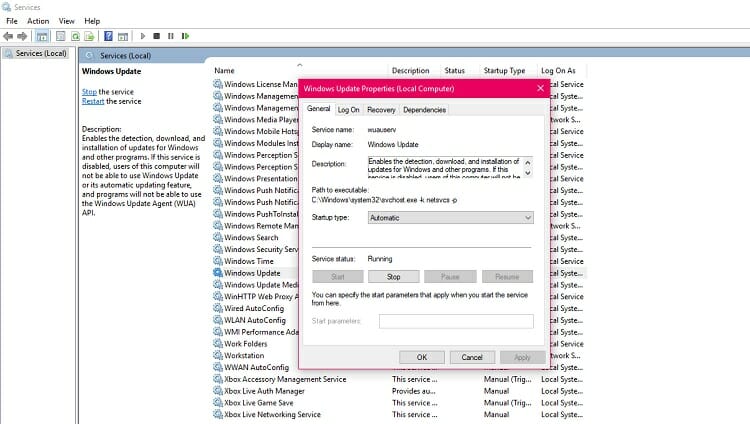Click the Export List toolbar icon

pyautogui.click(x=89, y=36)
